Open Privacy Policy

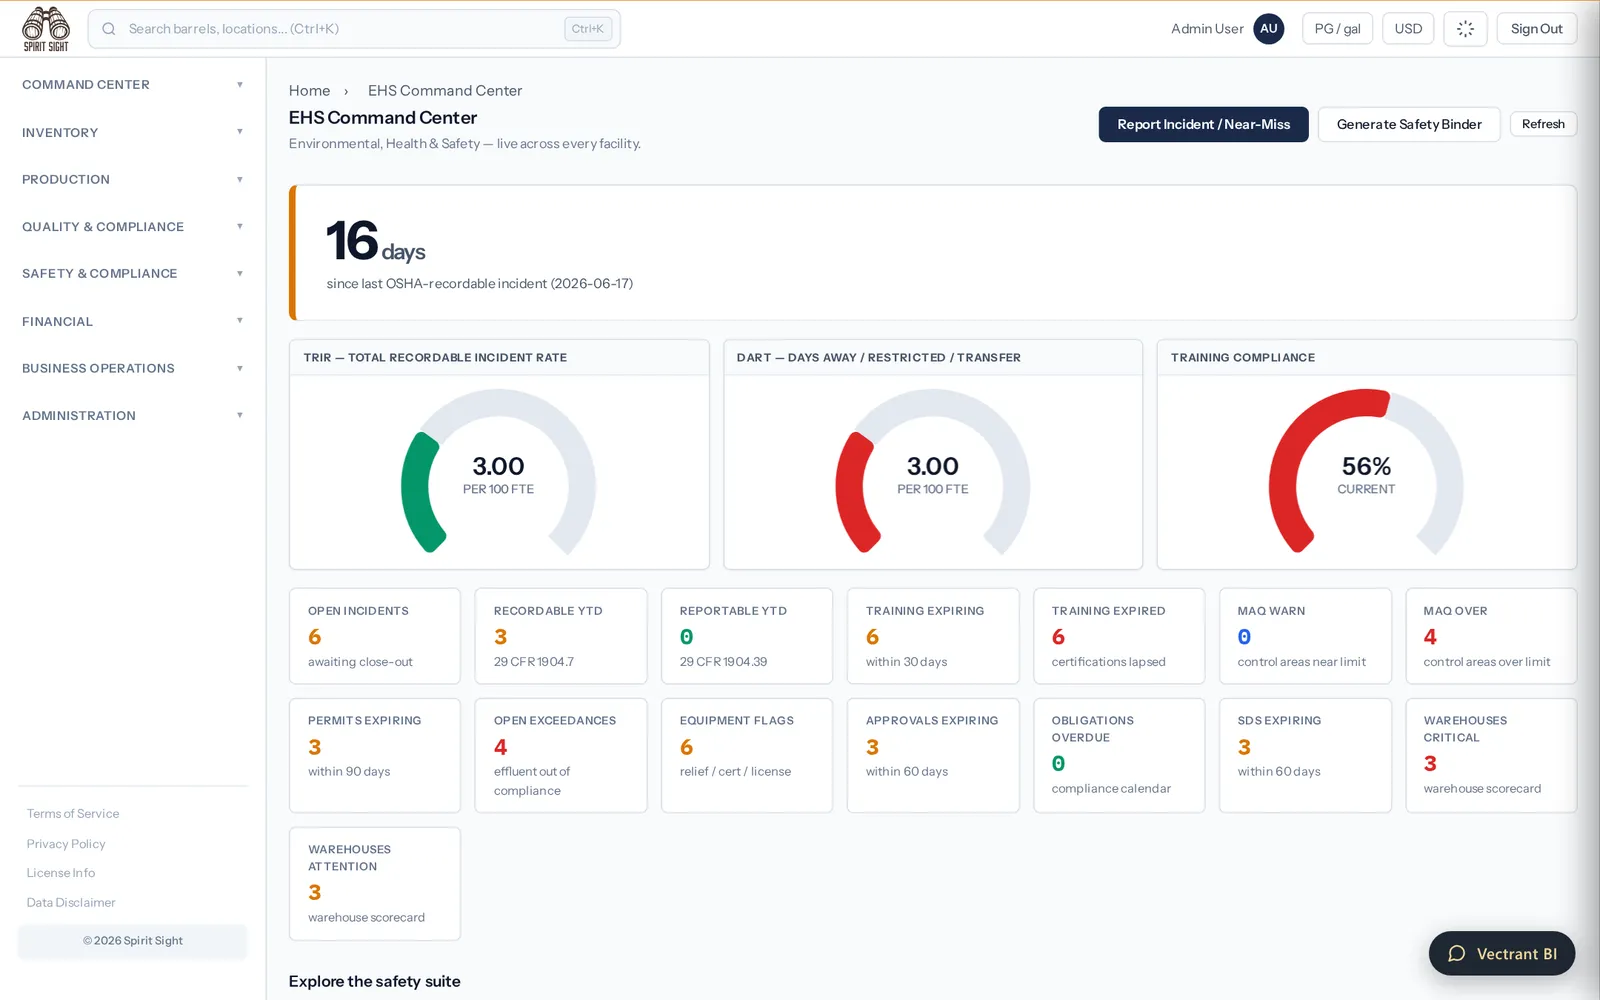point(66,844)
